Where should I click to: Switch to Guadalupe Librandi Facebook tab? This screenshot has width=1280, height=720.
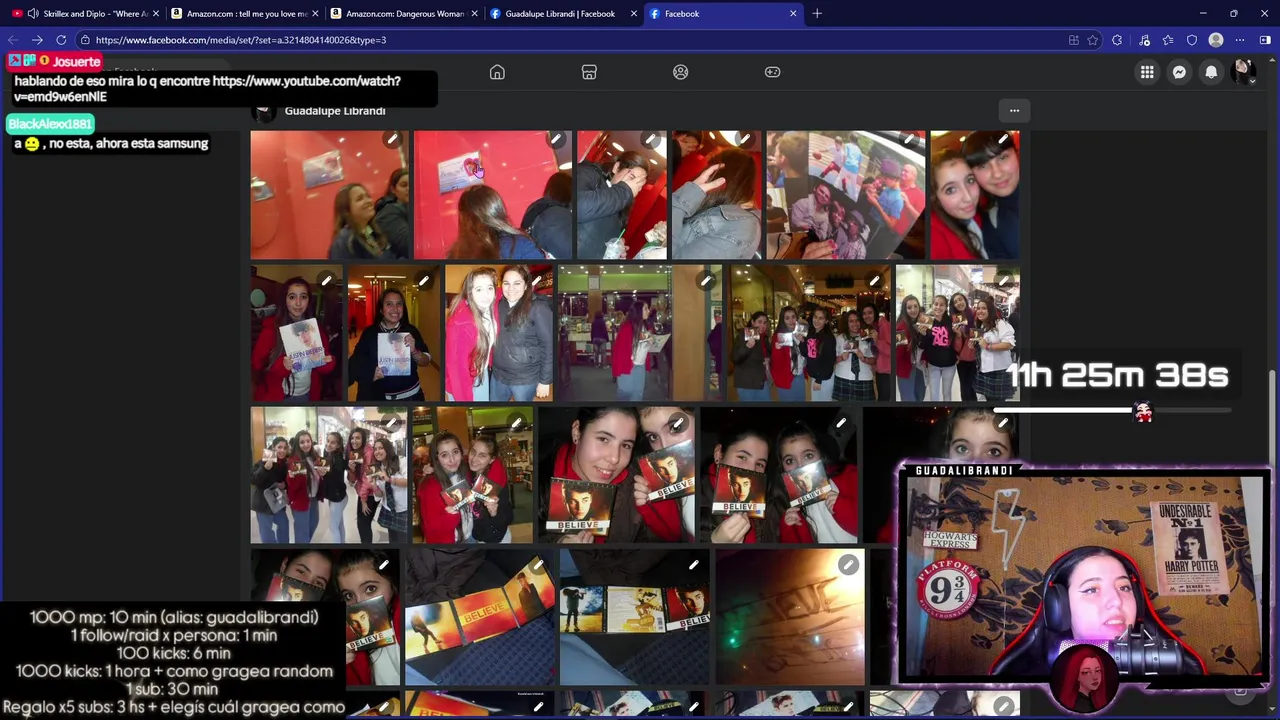pyautogui.click(x=562, y=14)
